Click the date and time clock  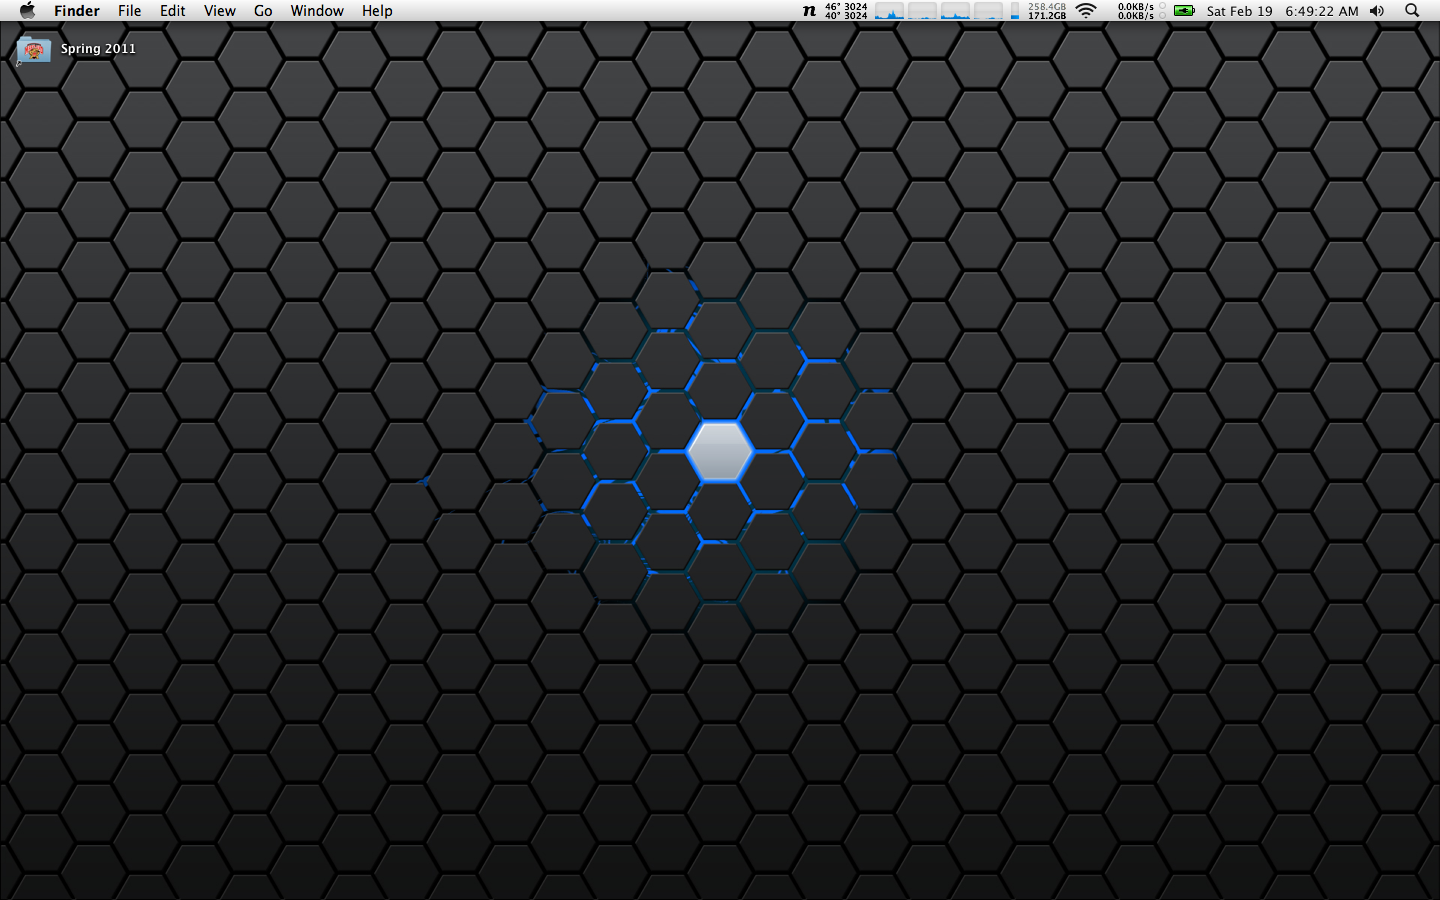pos(1282,11)
